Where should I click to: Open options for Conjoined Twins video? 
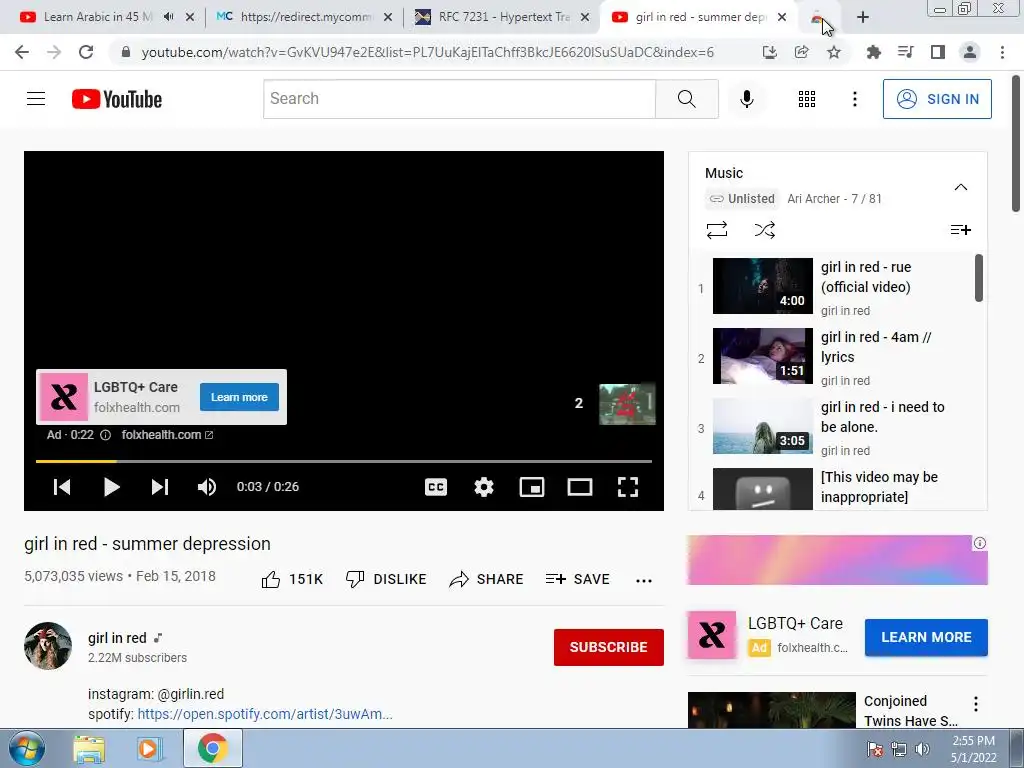pyautogui.click(x=976, y=704)
